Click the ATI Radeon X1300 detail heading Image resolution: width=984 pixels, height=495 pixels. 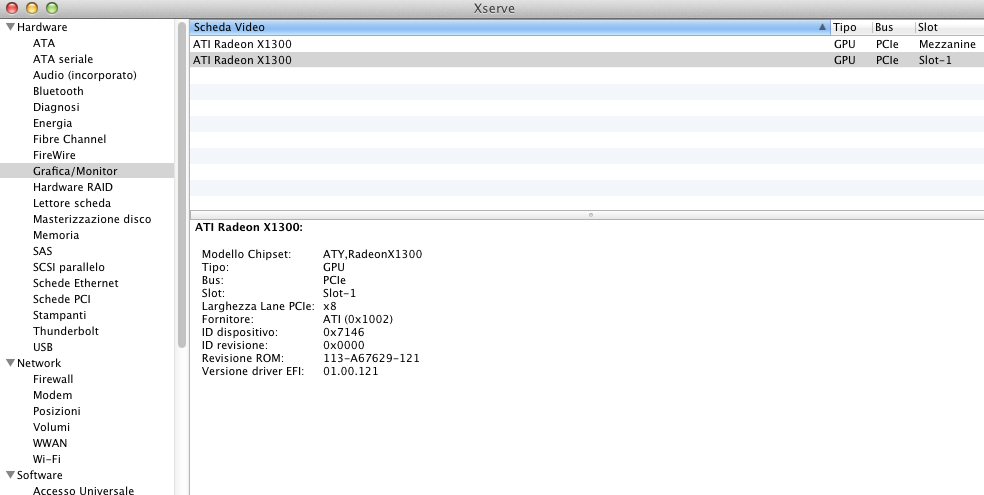point(249,227)
